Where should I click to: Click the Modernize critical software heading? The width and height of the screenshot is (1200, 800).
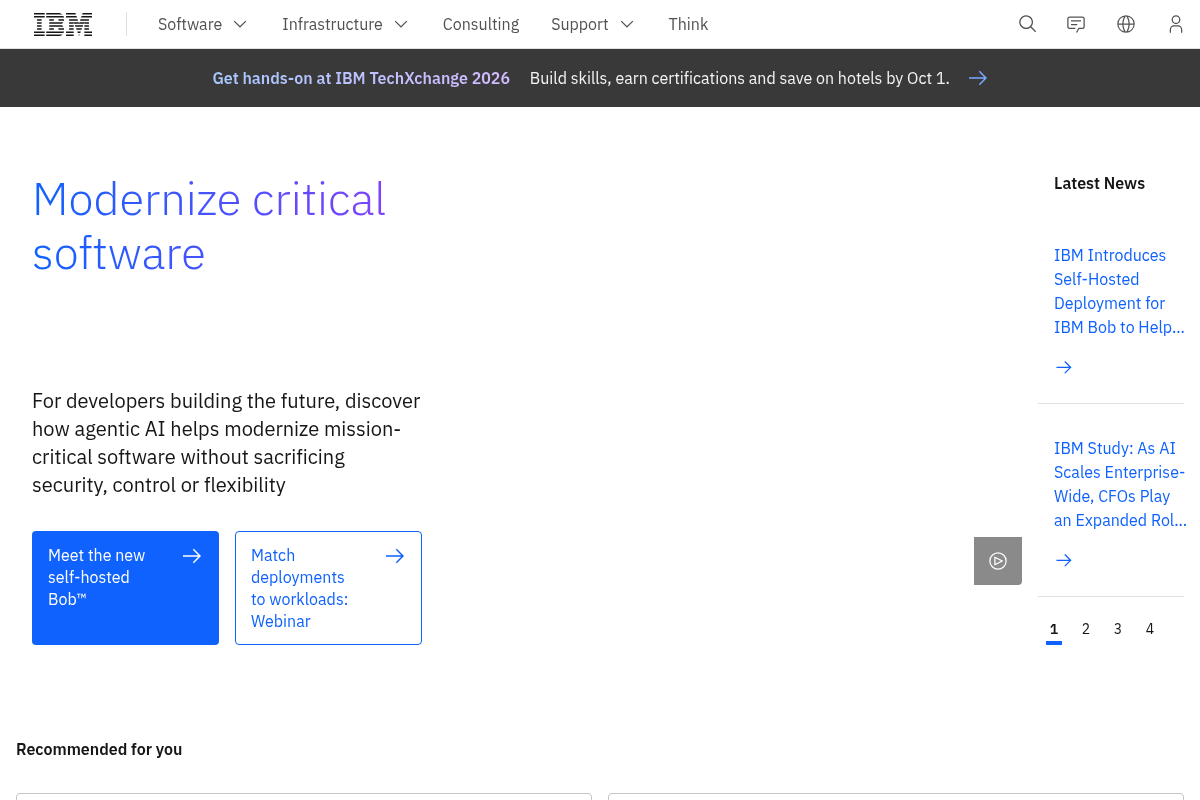tap(209, 226)
